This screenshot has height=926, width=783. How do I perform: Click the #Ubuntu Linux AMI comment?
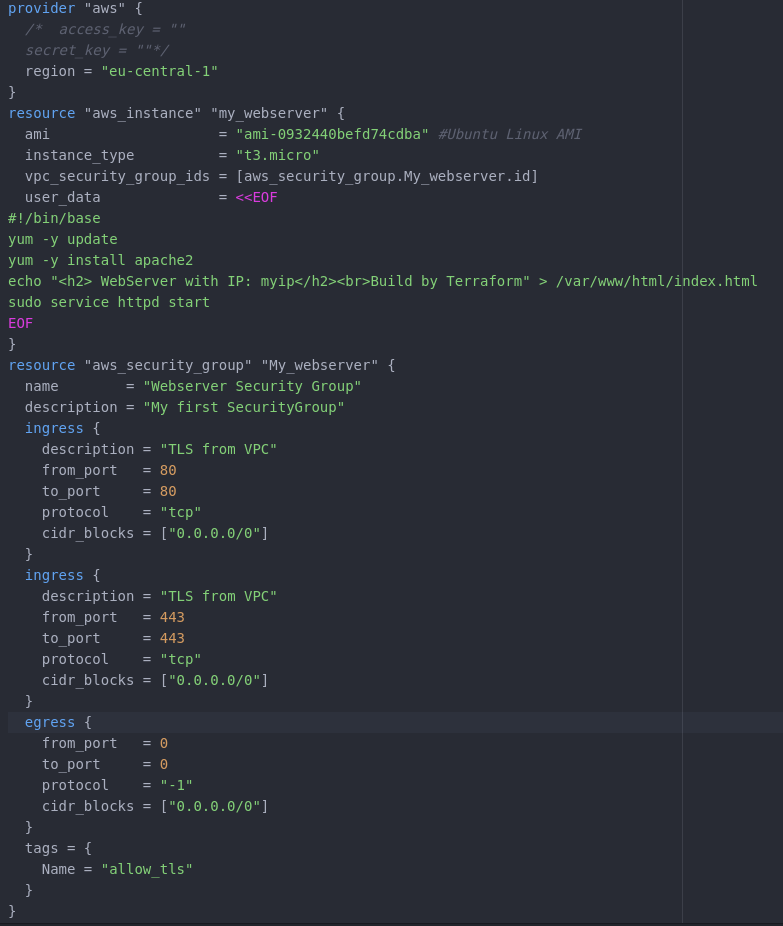510,134
